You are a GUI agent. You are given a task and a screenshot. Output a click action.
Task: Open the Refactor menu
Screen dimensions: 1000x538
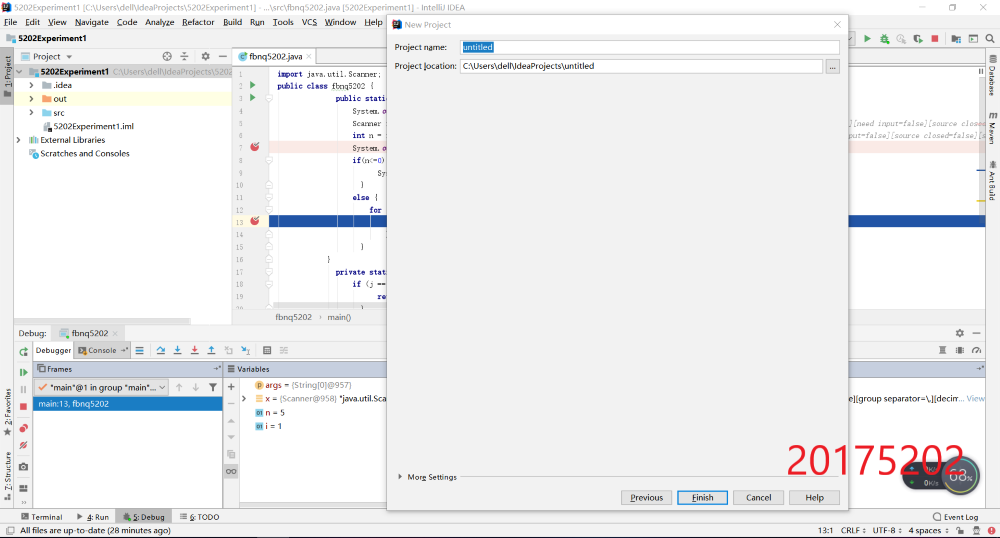tap(198, 22)
